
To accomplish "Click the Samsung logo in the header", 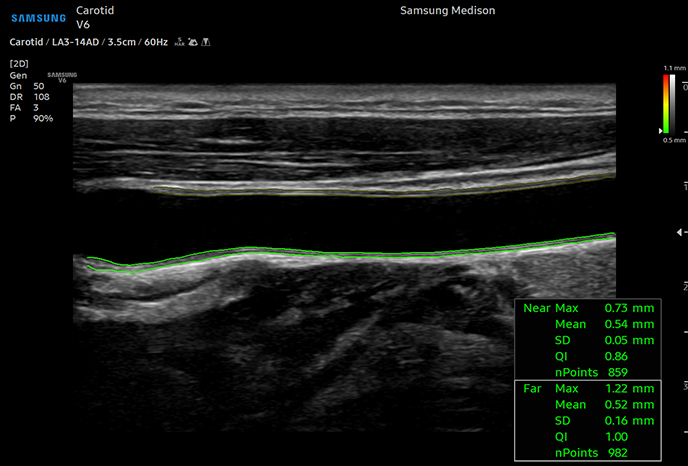I will (x=38, y=17).
